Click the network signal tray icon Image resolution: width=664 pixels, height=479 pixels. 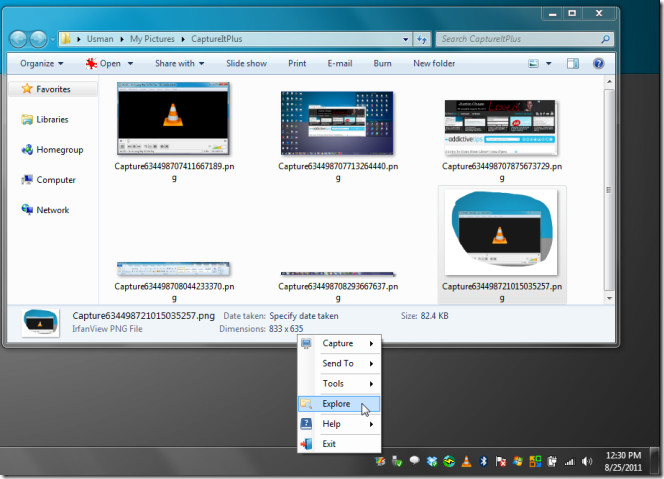point(568,462)
